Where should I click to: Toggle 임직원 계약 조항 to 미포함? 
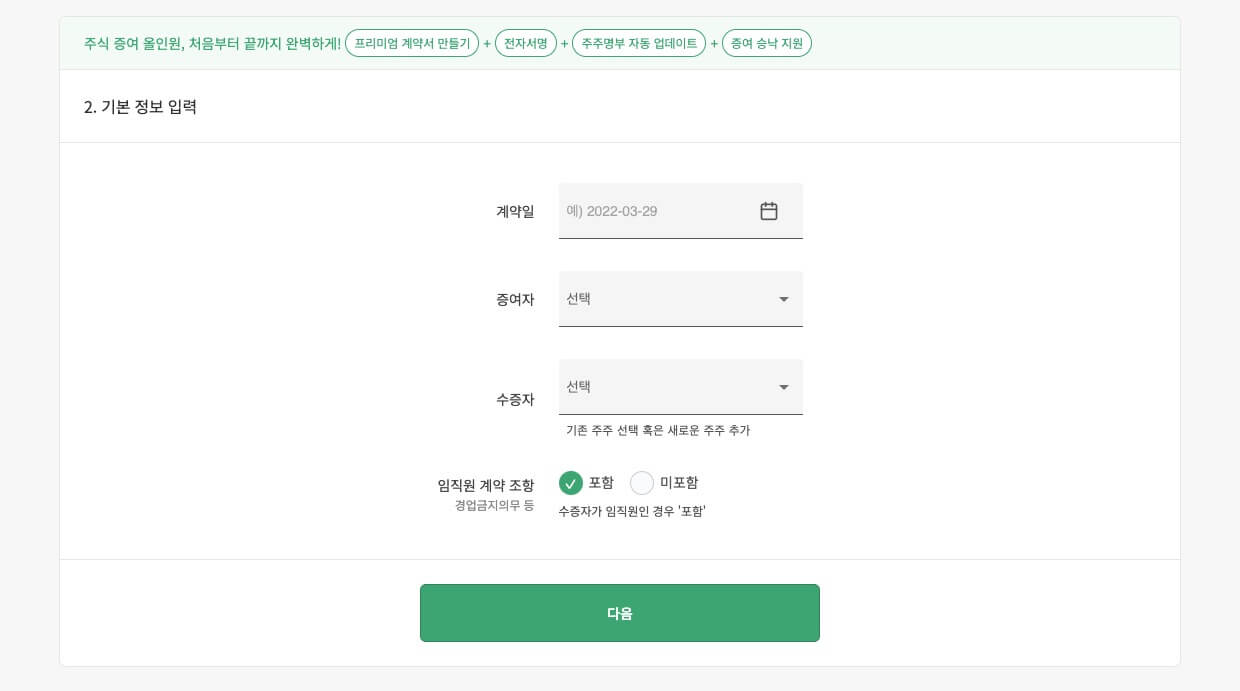[642, 483]
